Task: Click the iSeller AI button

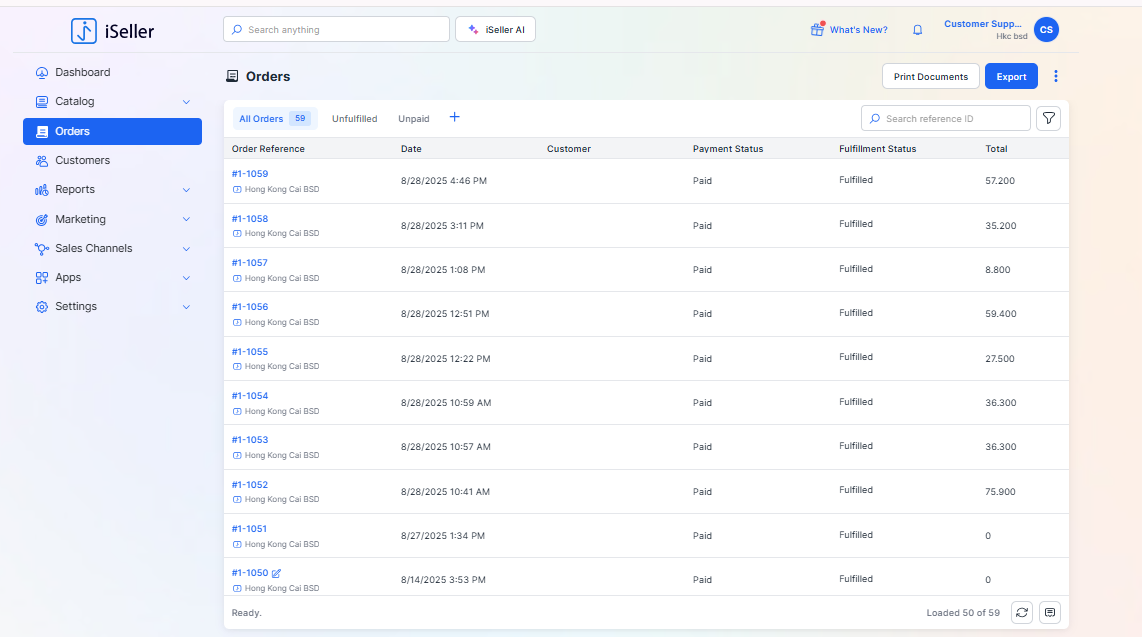Action: (x=495, y=30)
